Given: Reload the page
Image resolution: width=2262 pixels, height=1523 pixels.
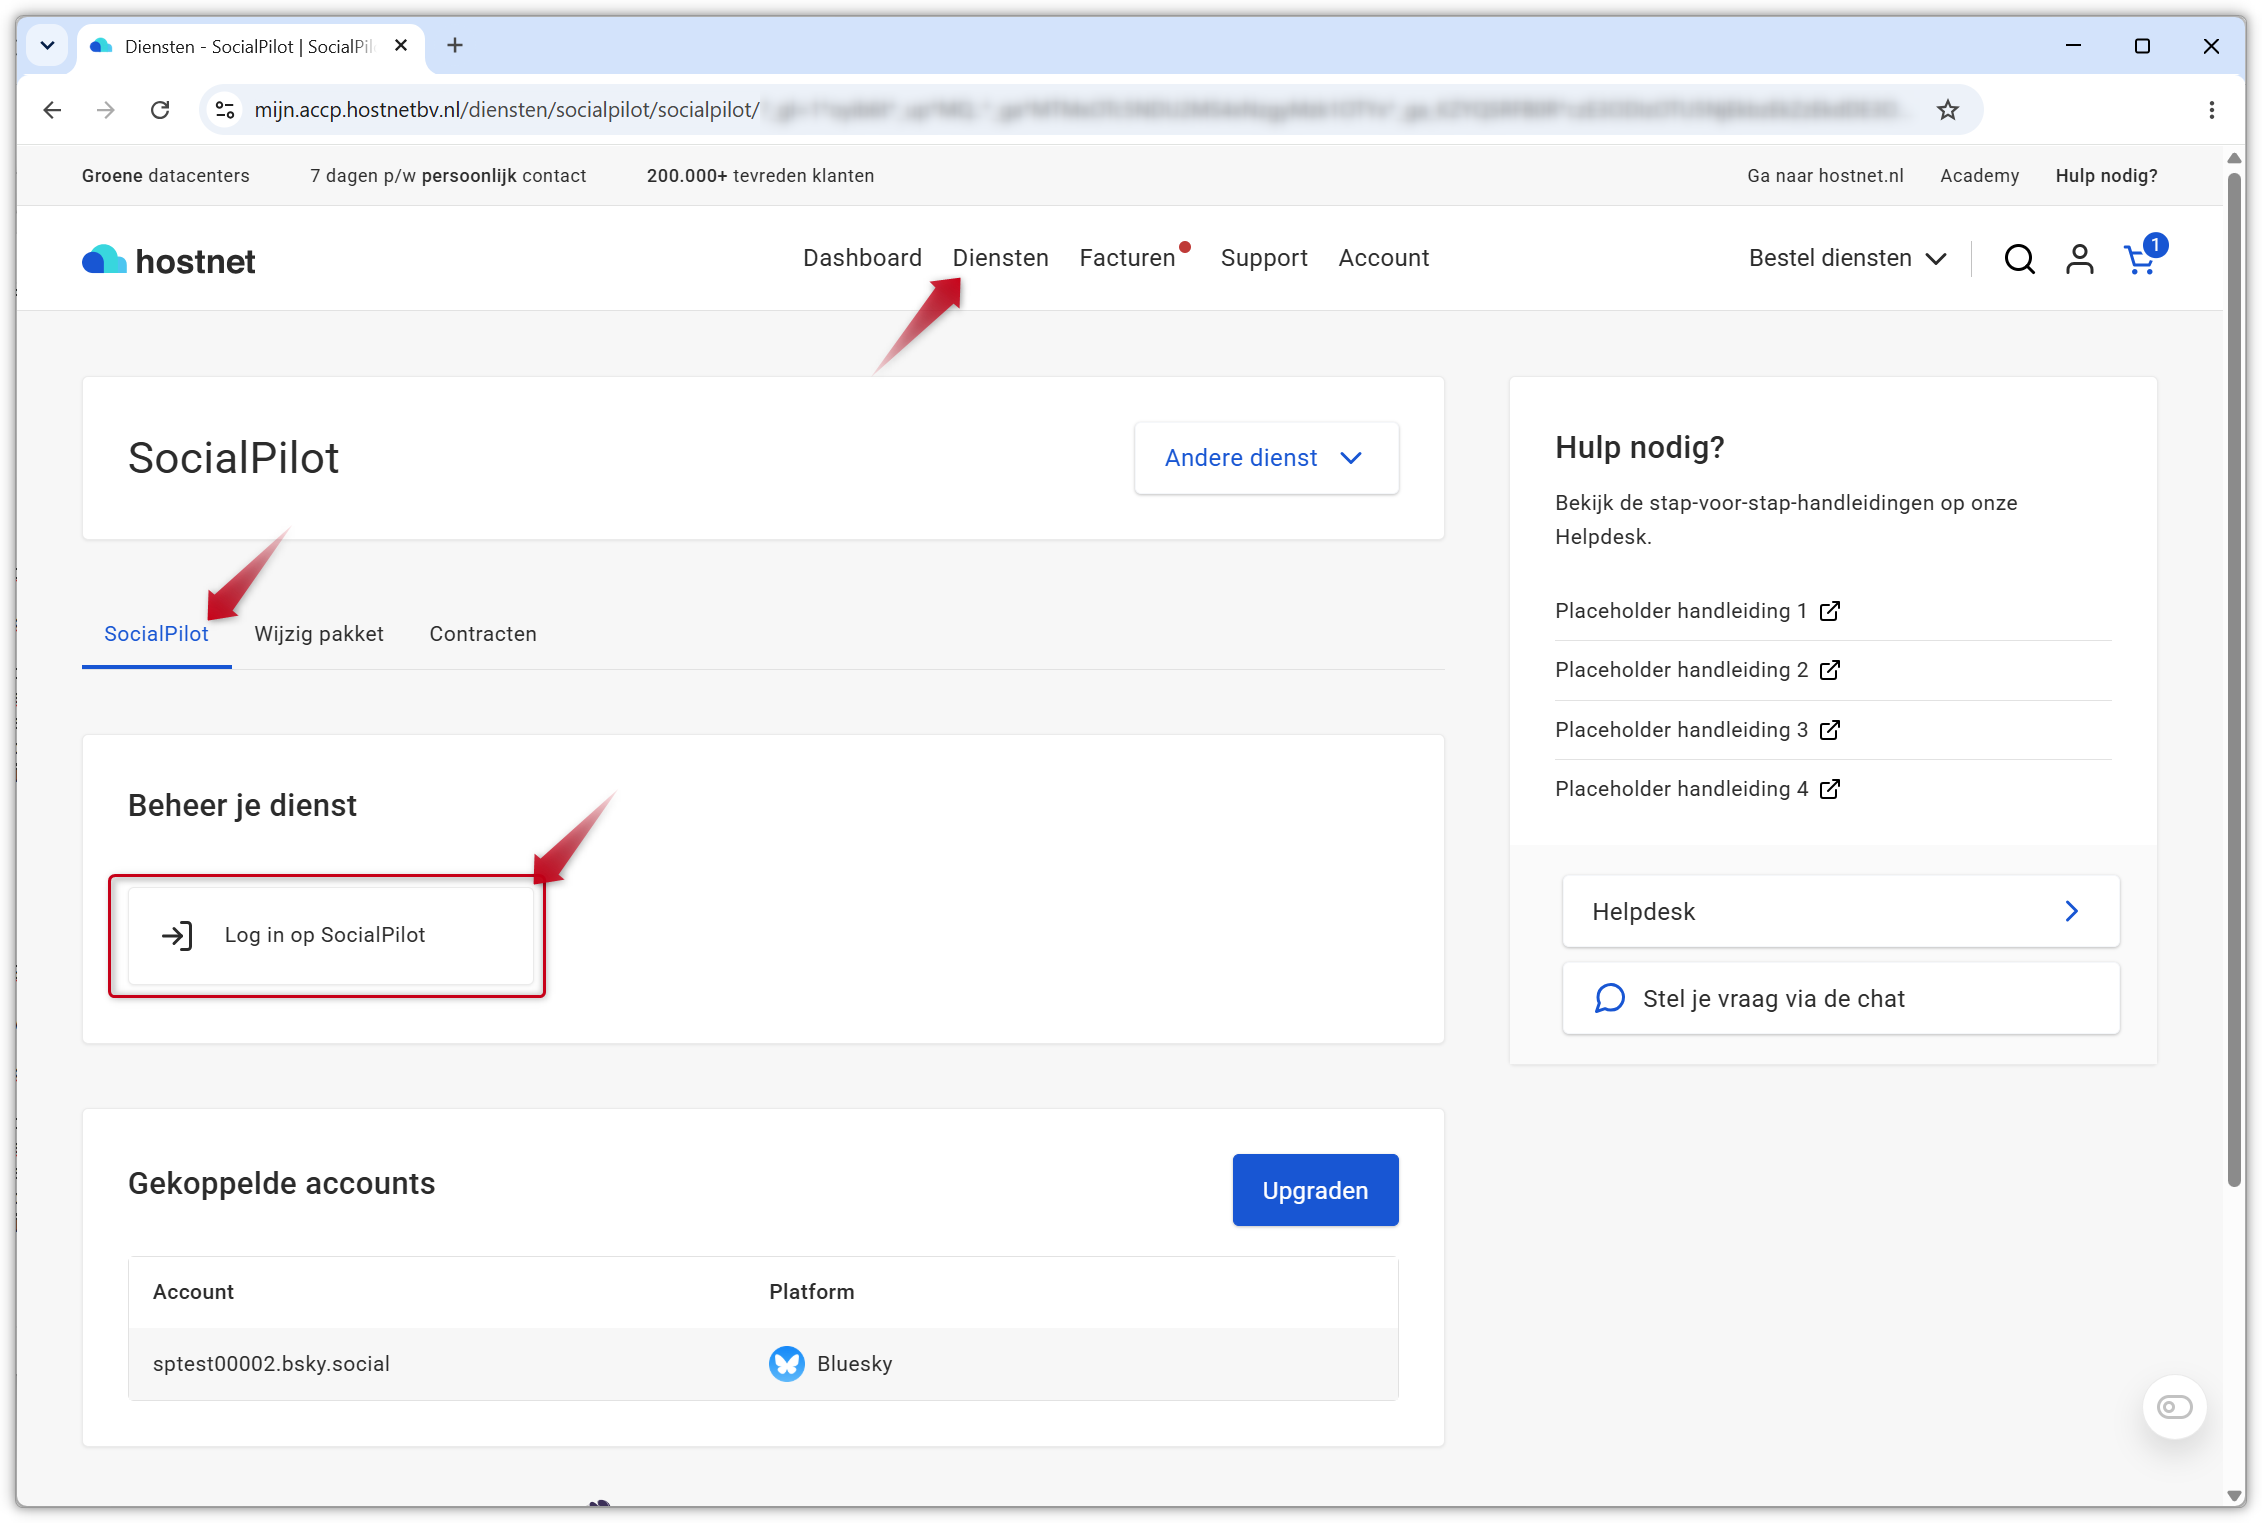Looking at the screenshot, I should tap(160, 110).
